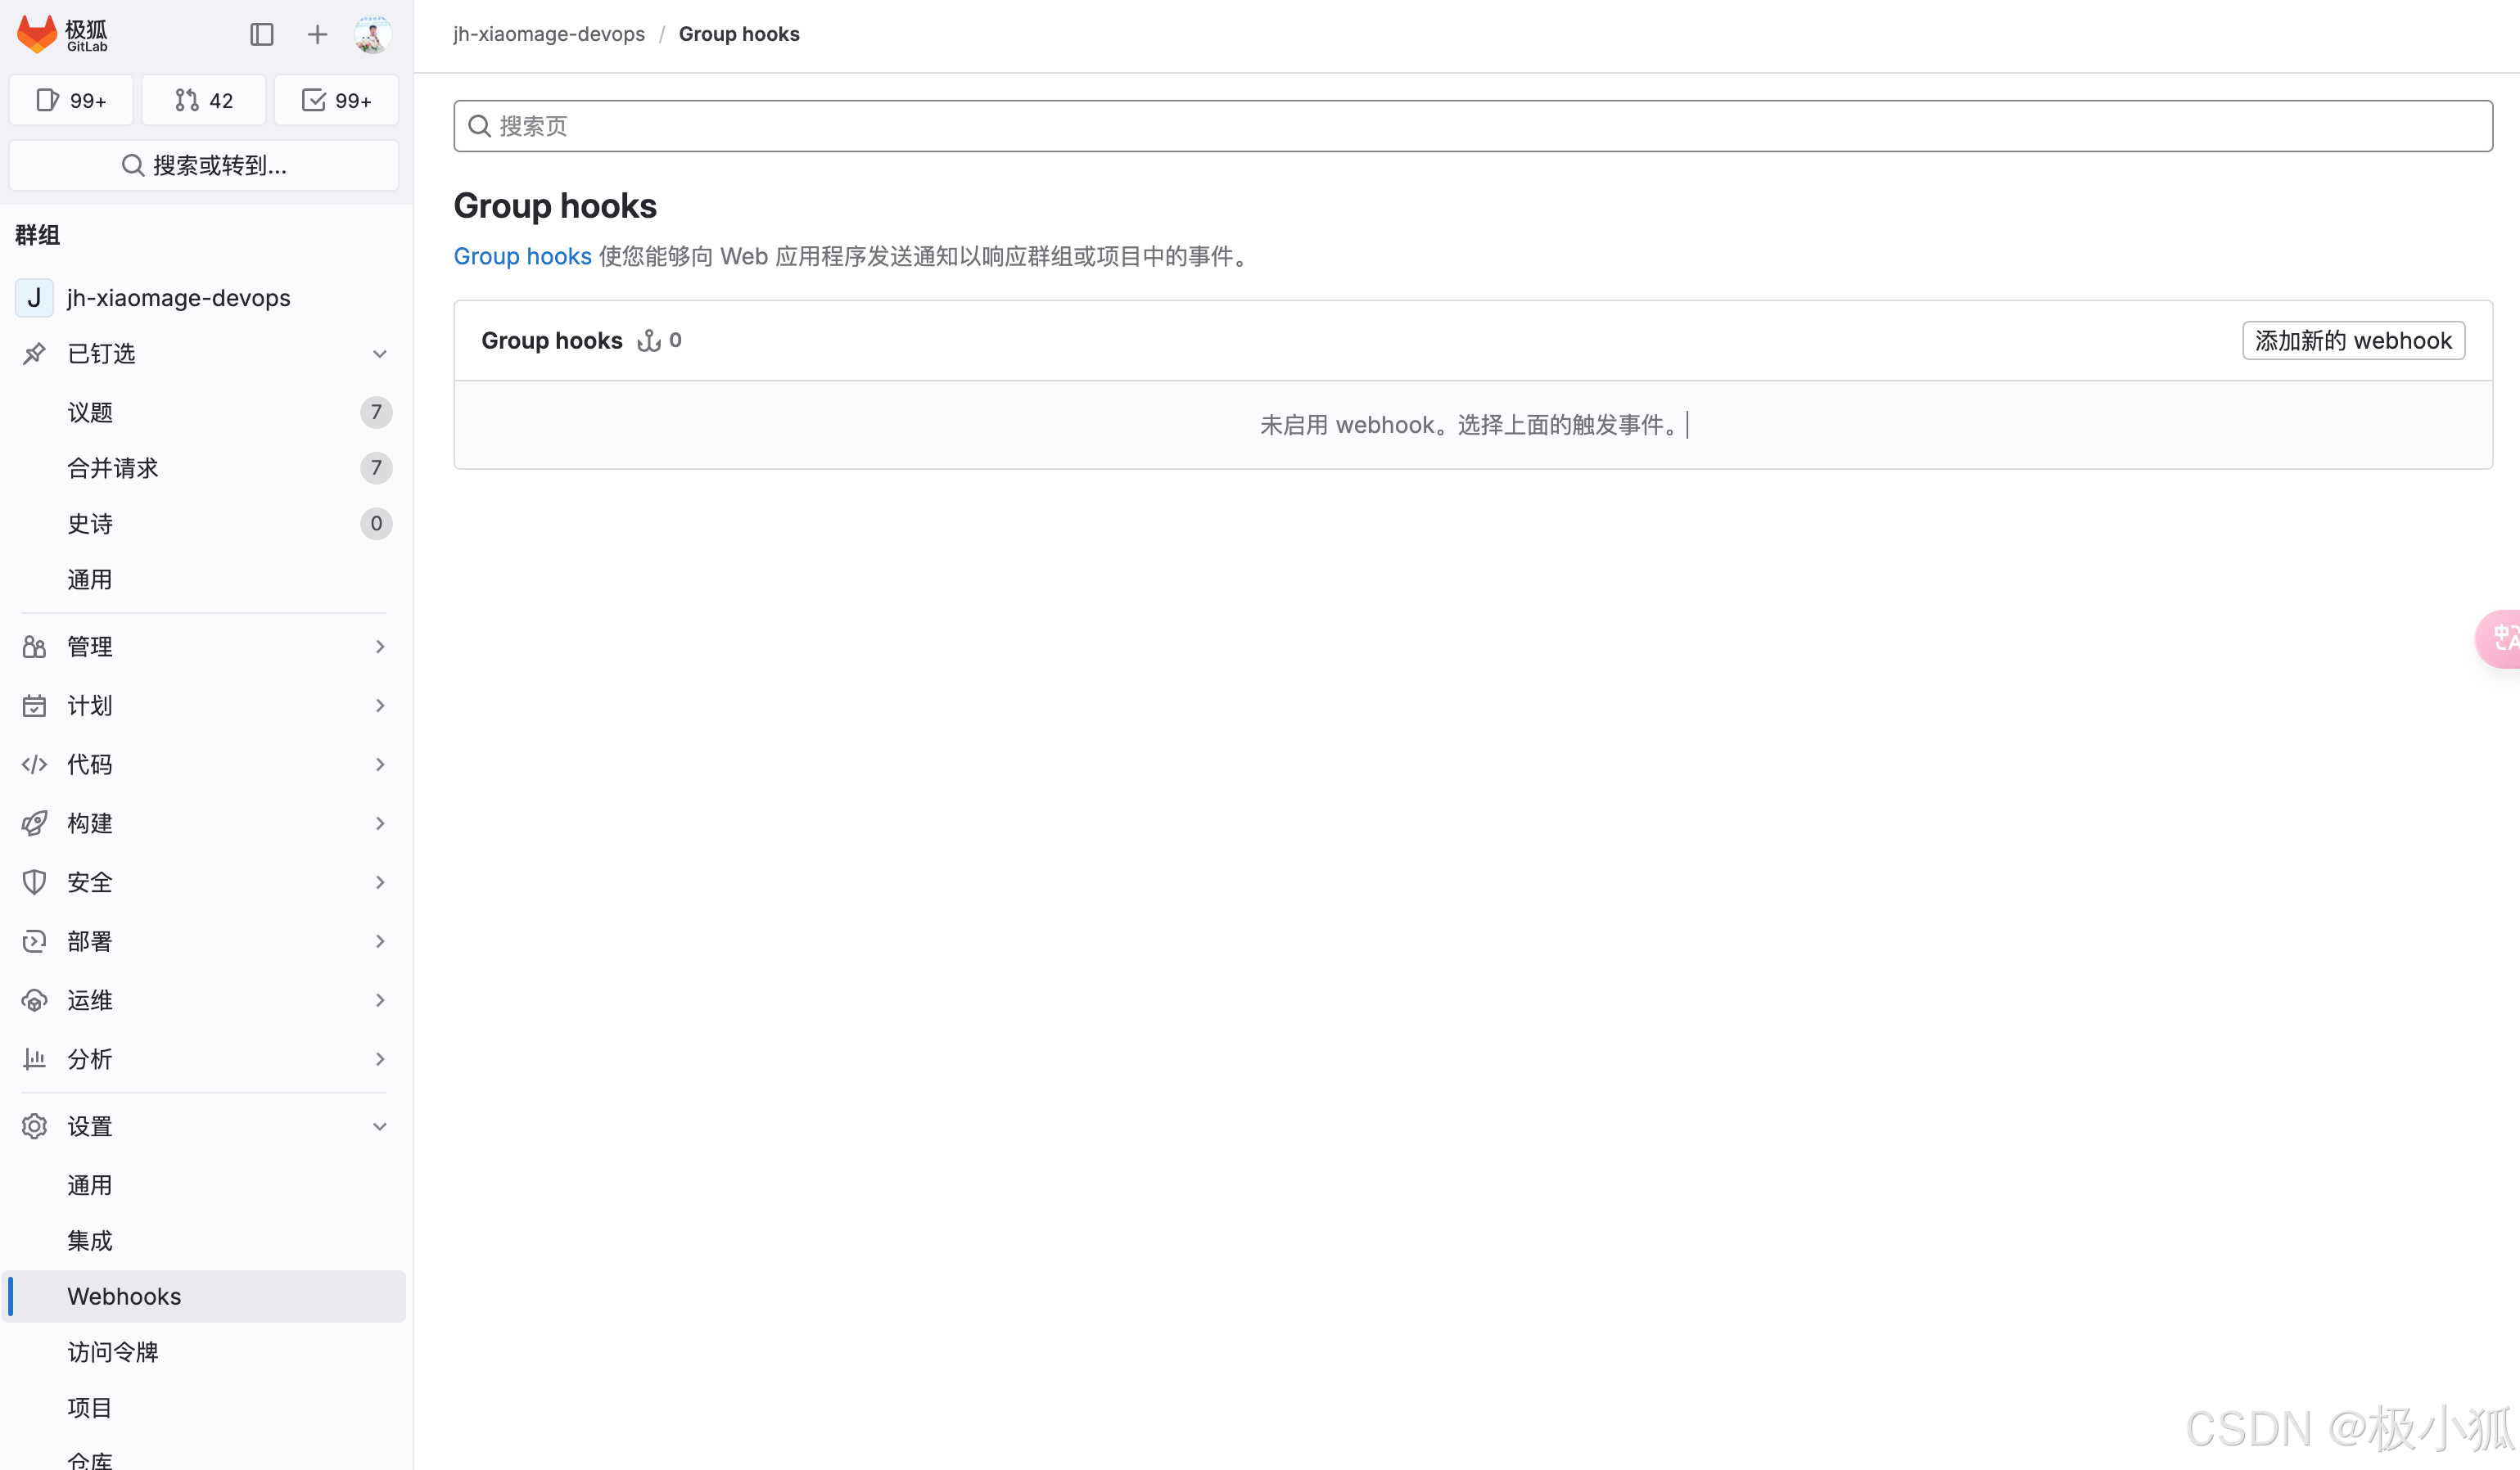Open the to-do list counter

point(336,100)
